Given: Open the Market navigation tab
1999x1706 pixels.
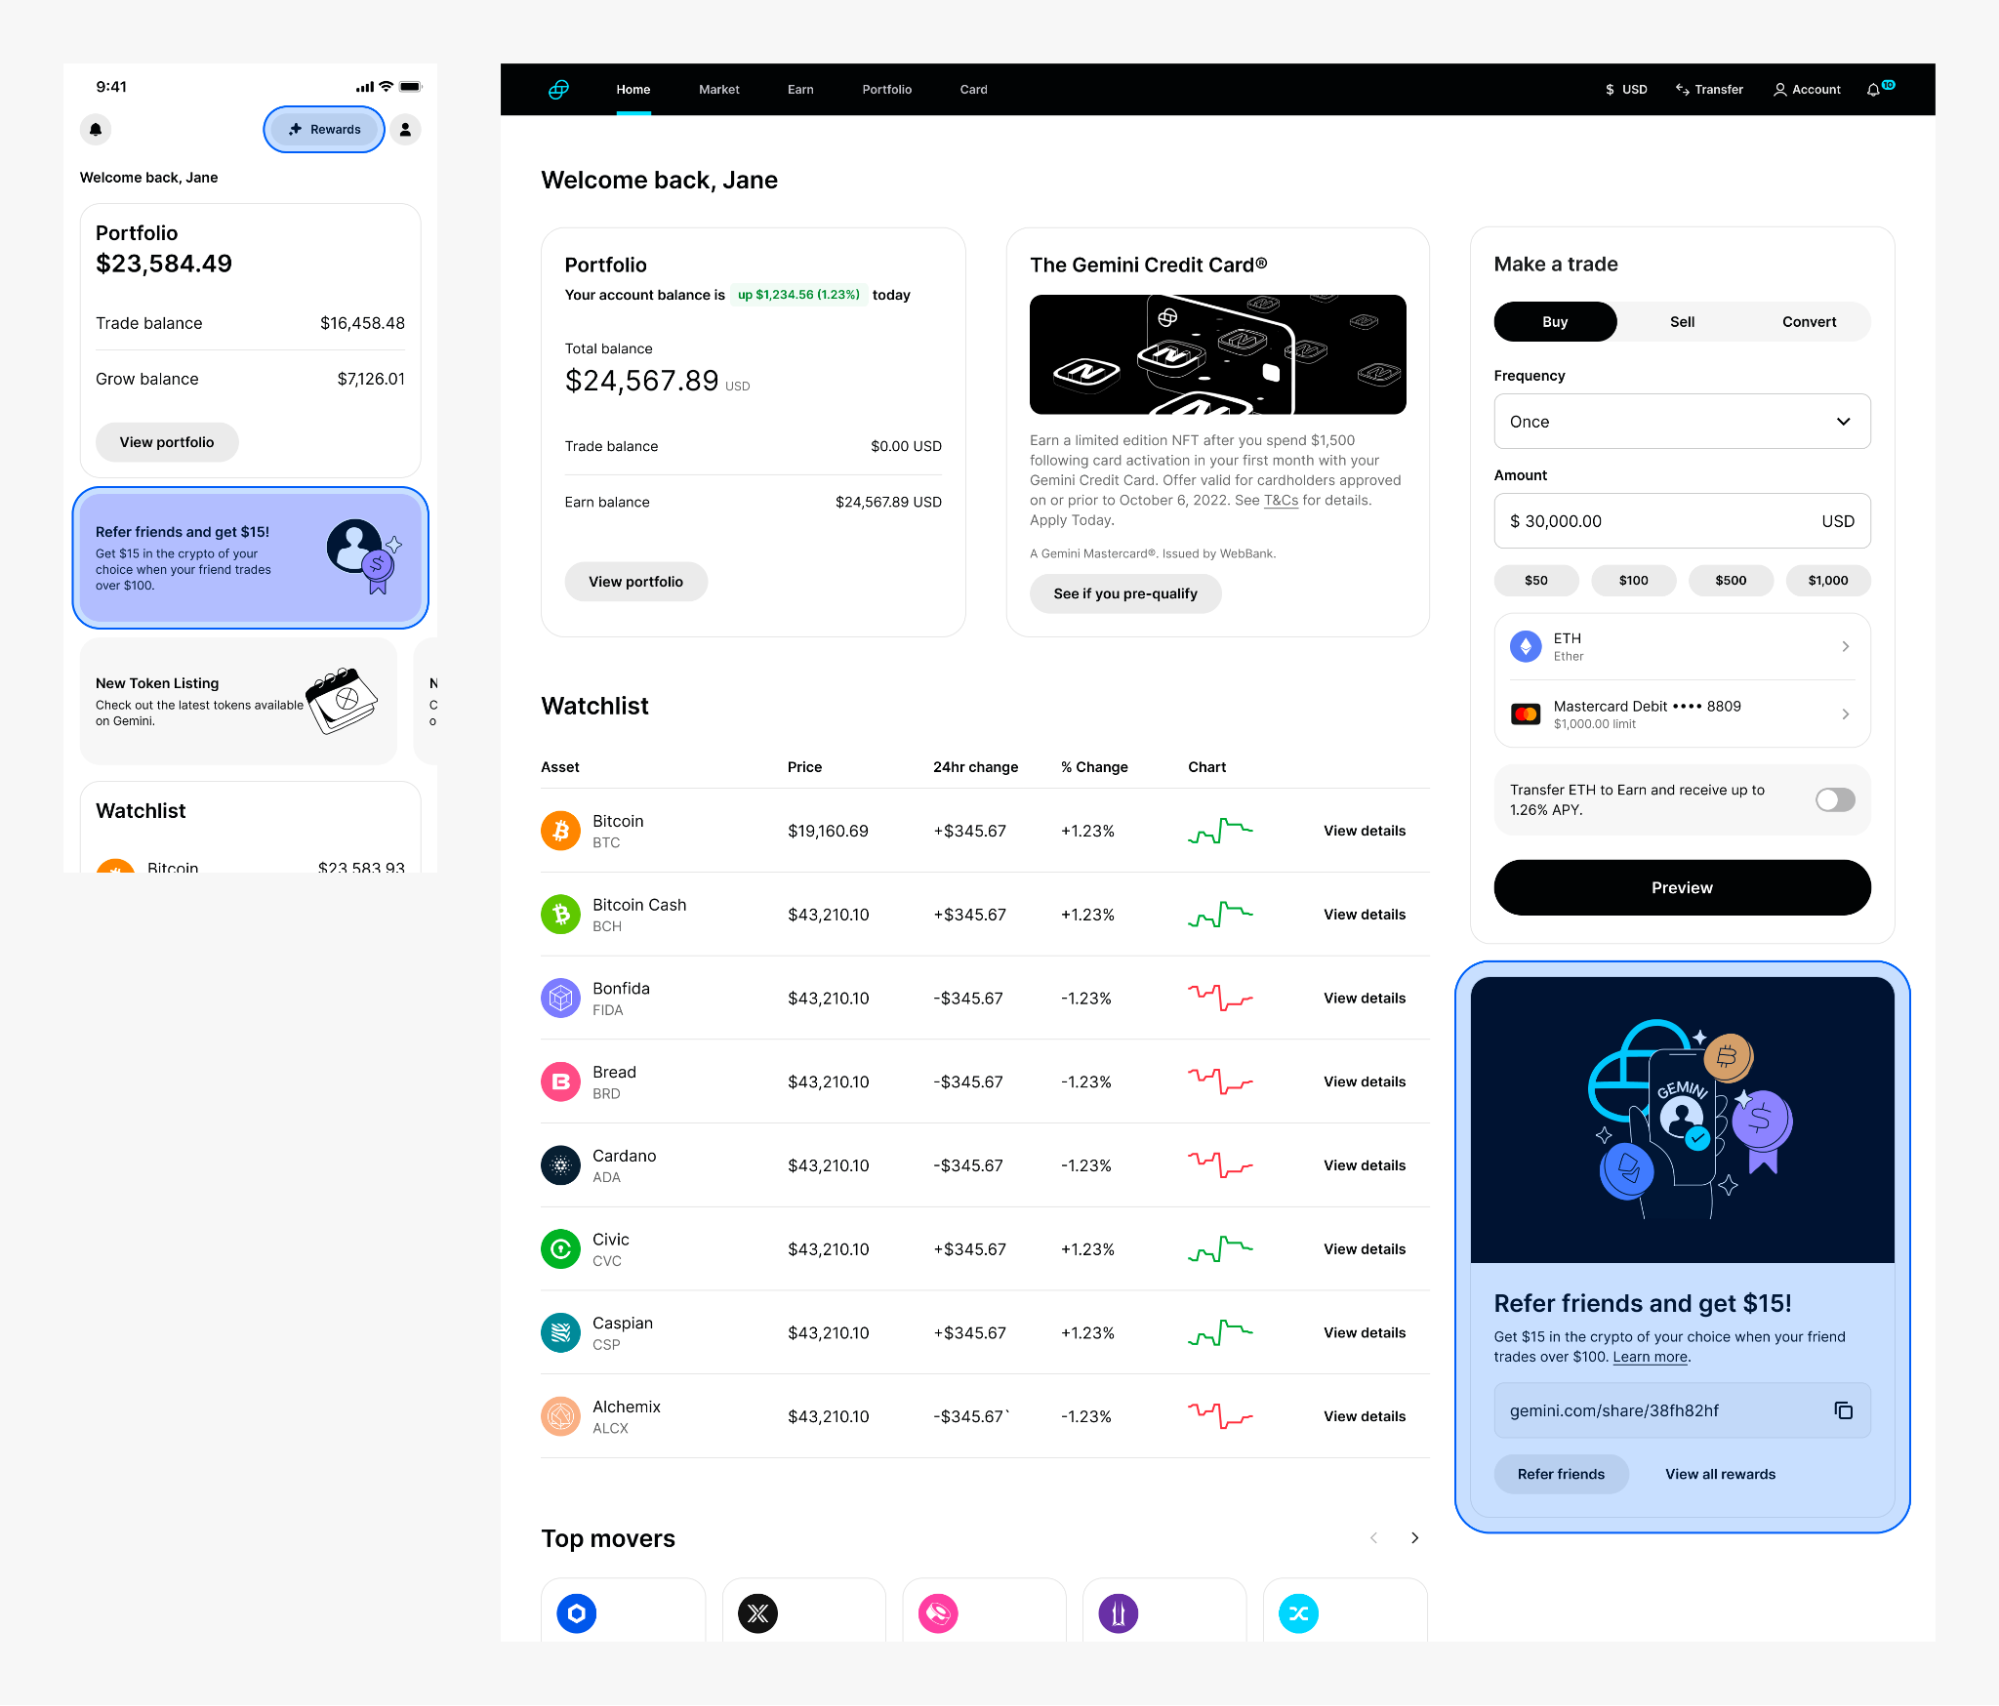Looking at the screenshot, I should coord(719,88).
